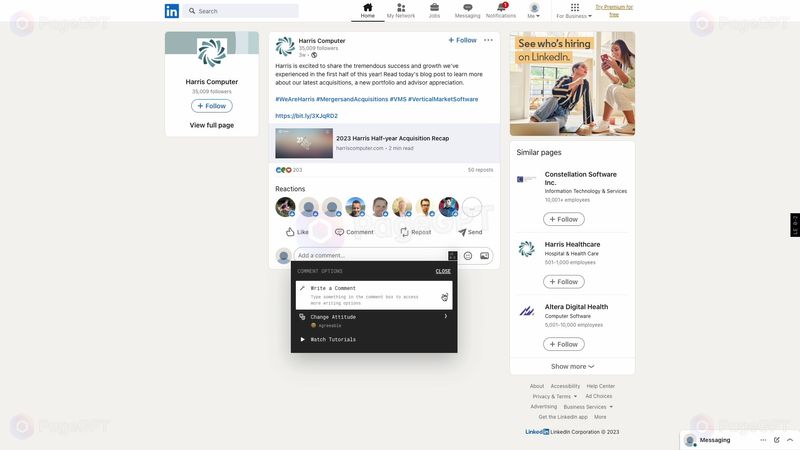Click Harris Healthcare logo
Image resolution: width=800 pixels, height=450 pixels.
527,249
